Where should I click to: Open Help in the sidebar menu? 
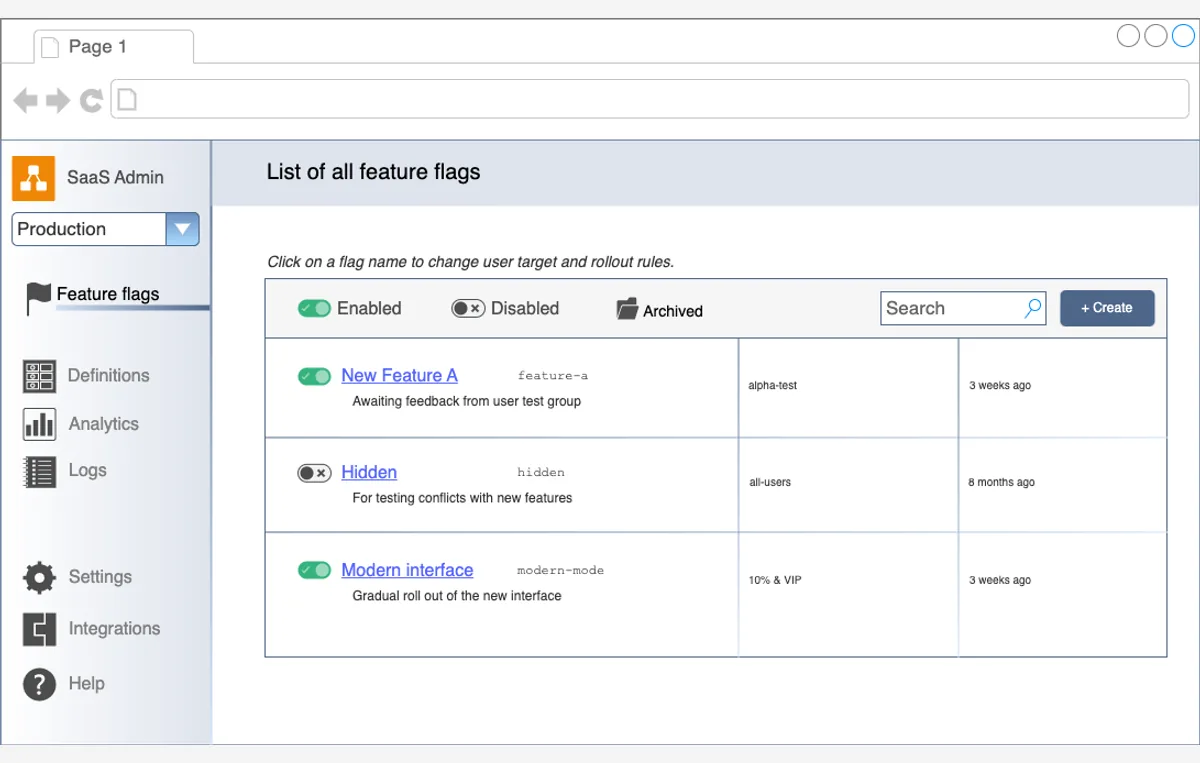coord(86,684)
